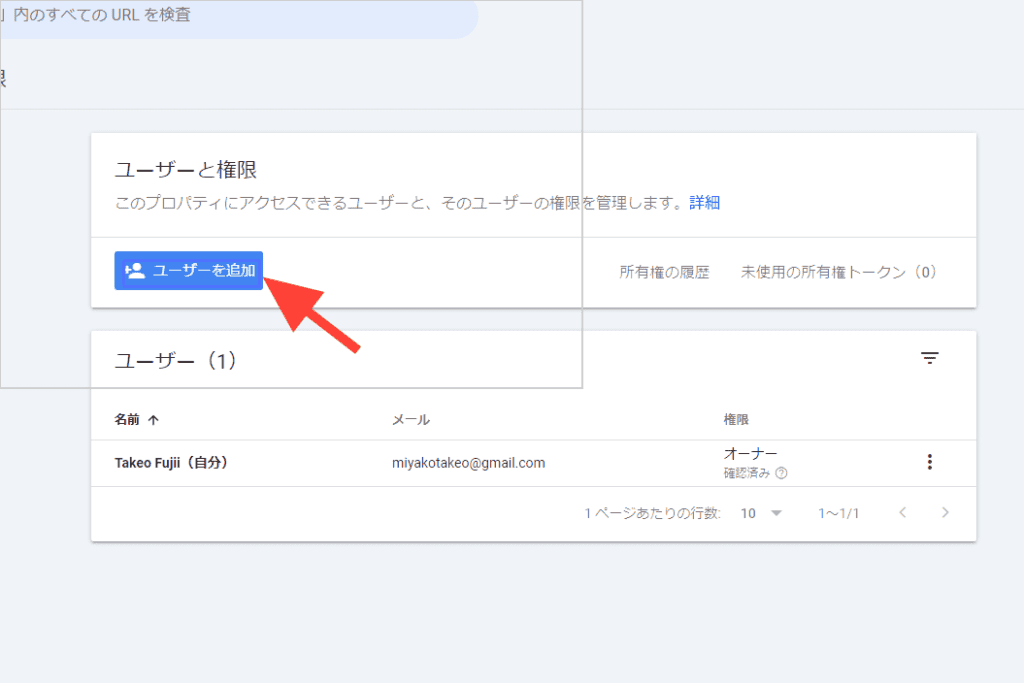
Task: Select the email miyakotakeo@gmail.com
Action: tap(468, 463)
